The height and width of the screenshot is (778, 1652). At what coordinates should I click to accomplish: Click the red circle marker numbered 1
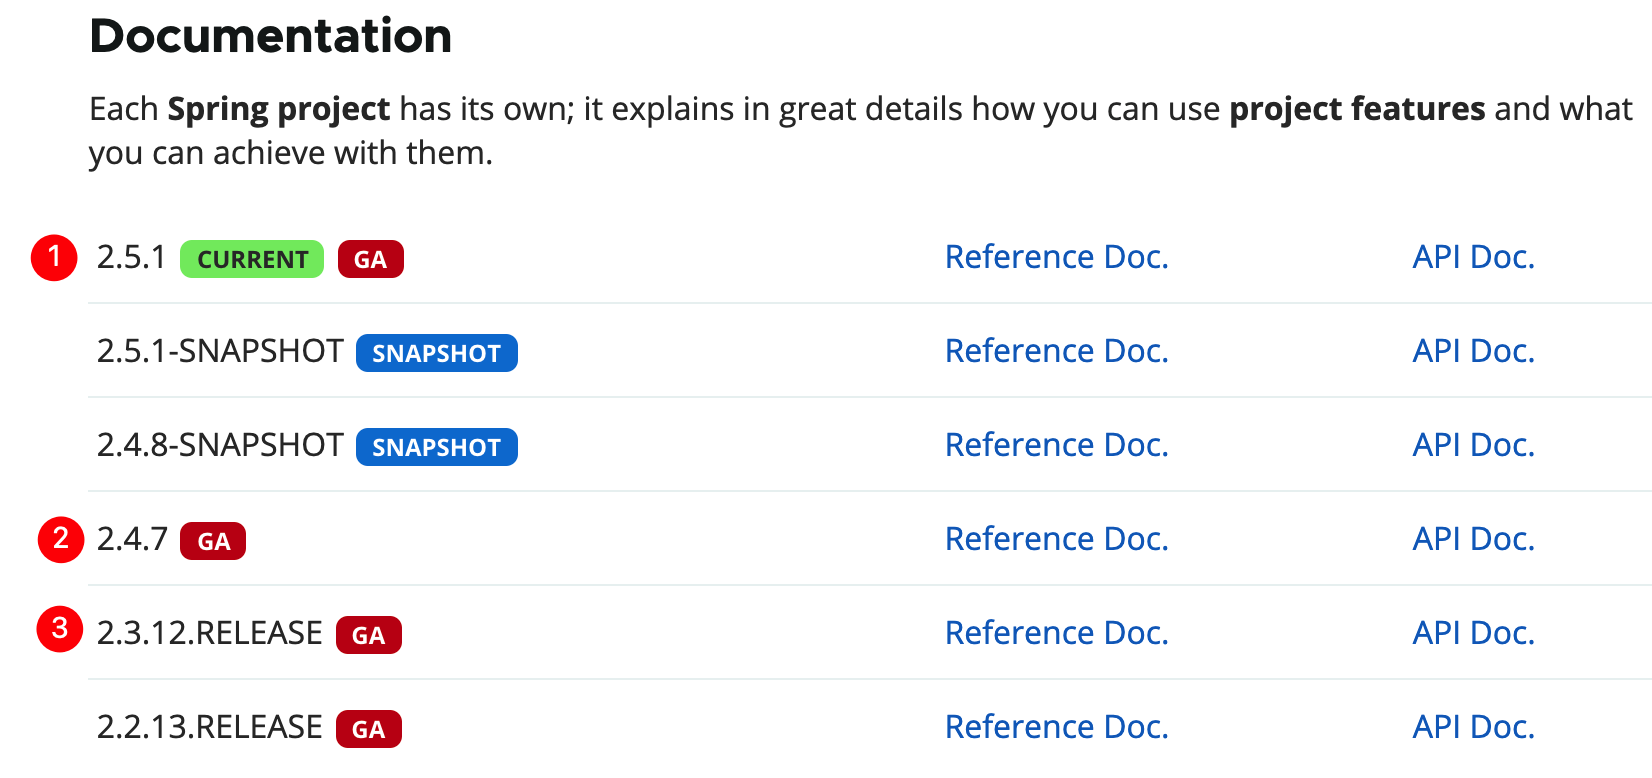(54, 258)
